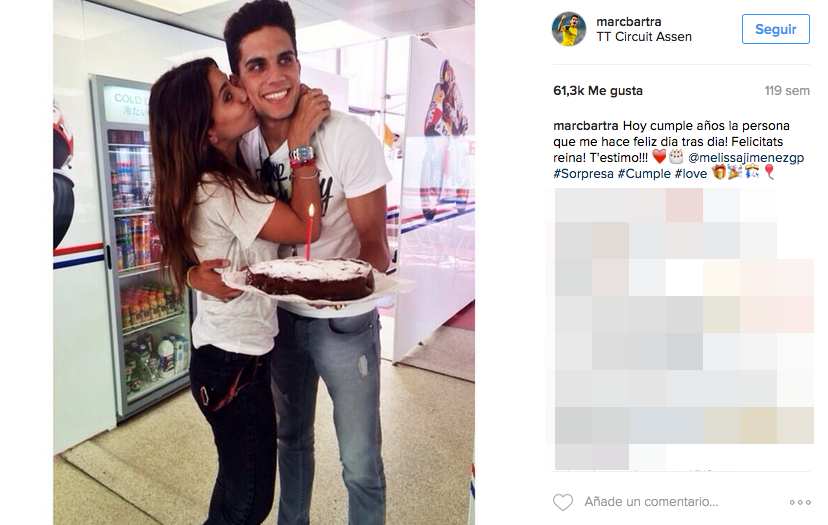Open the #Cumple hashtag
828x525 pixels.
(x=644, y=173)
